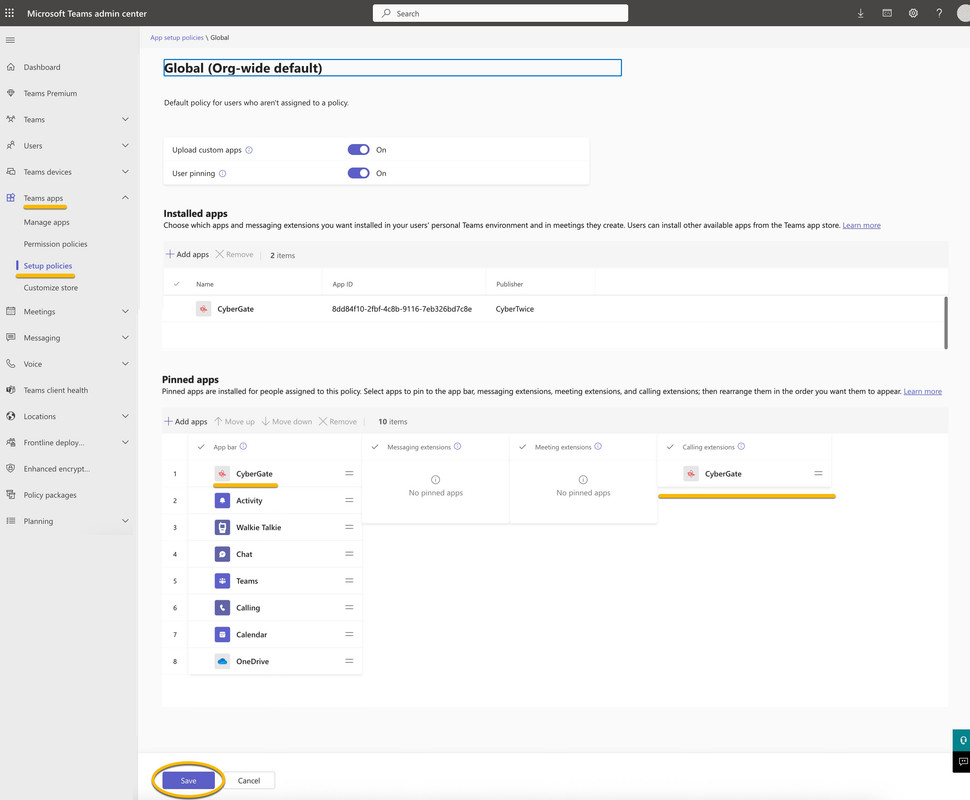This screenshot has height=800, width=970.
Task: Click info icon beside Upload custom apps
Action: coord(249,150)
